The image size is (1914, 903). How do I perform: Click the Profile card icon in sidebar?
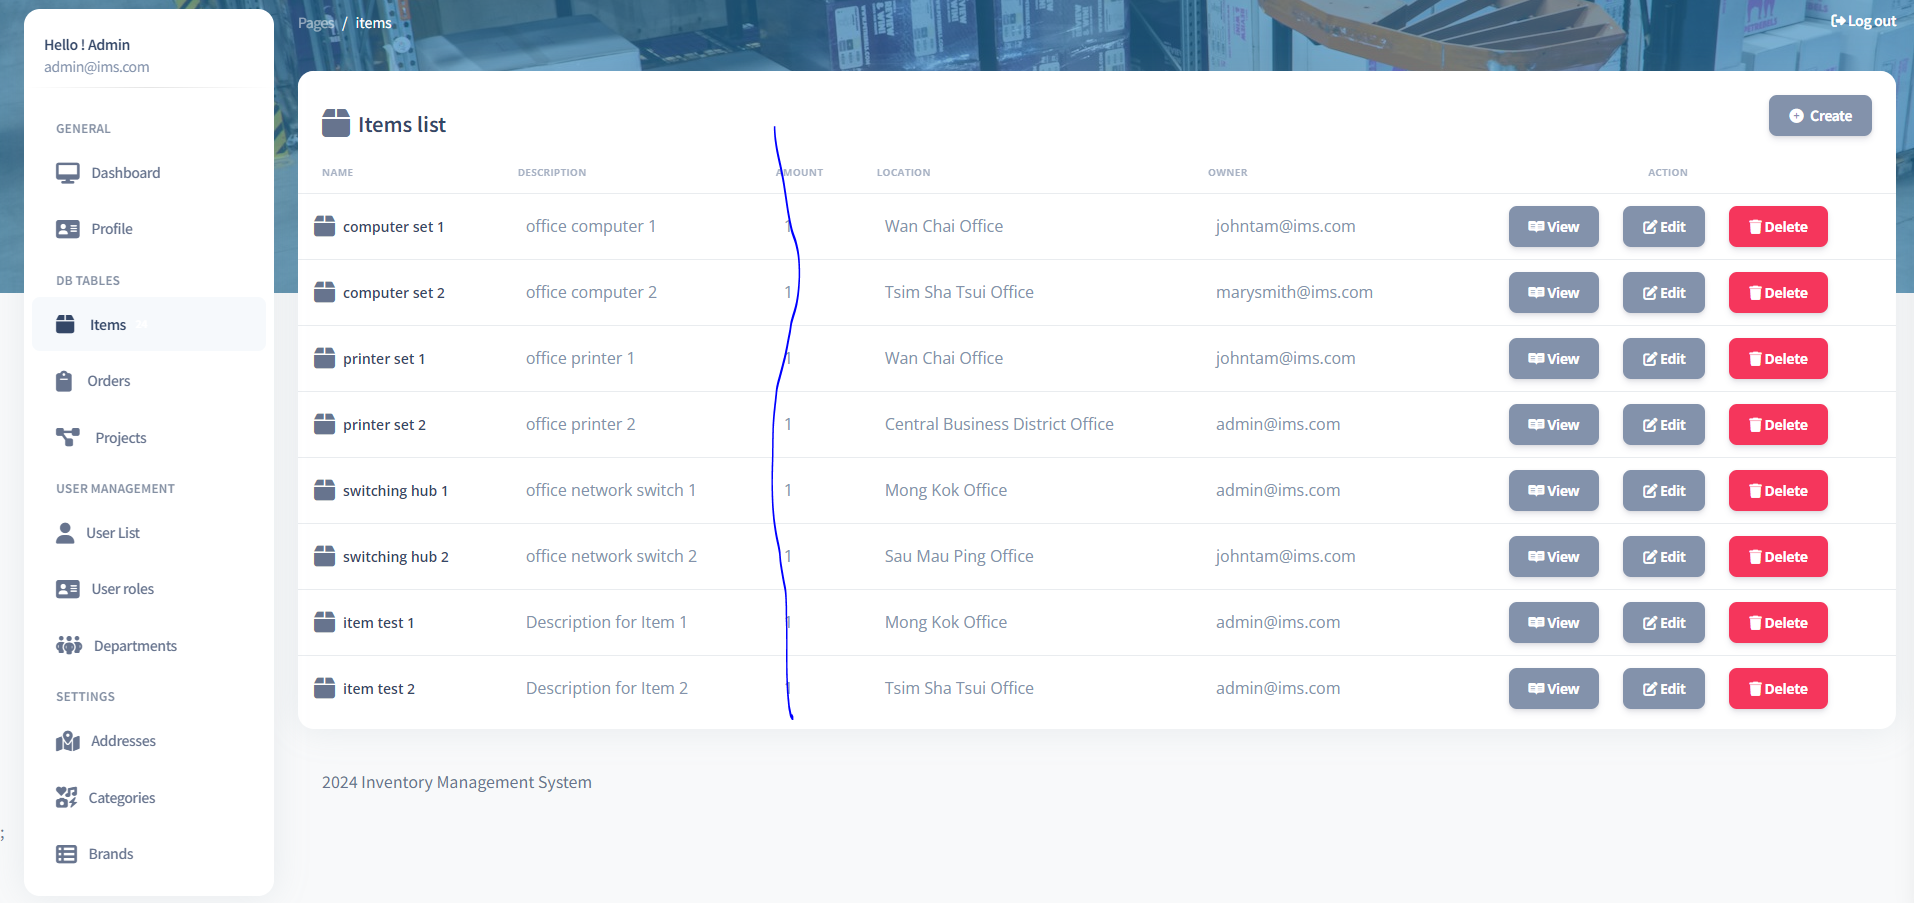point(67,229)
